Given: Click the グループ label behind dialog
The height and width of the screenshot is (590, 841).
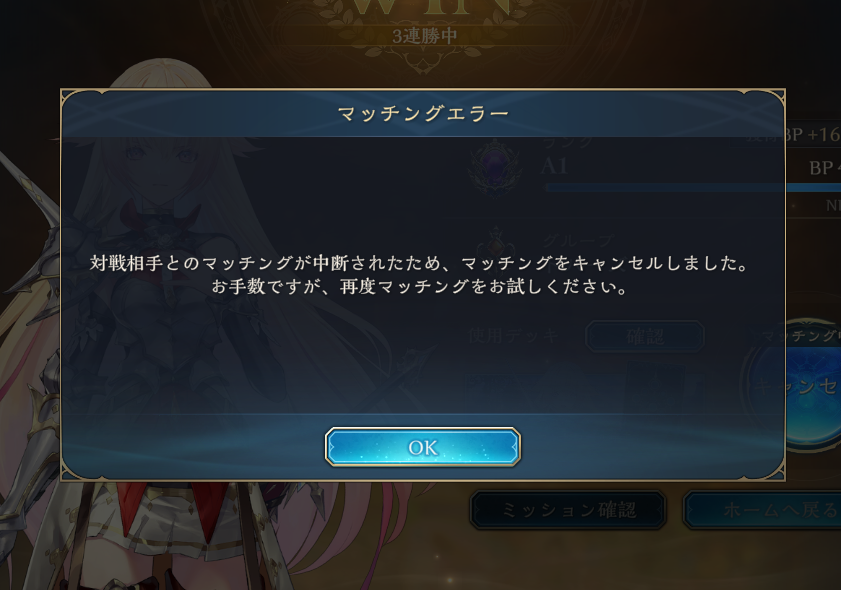Looking at the screenshot, I should pyautogui.click(x=578, y=241).
